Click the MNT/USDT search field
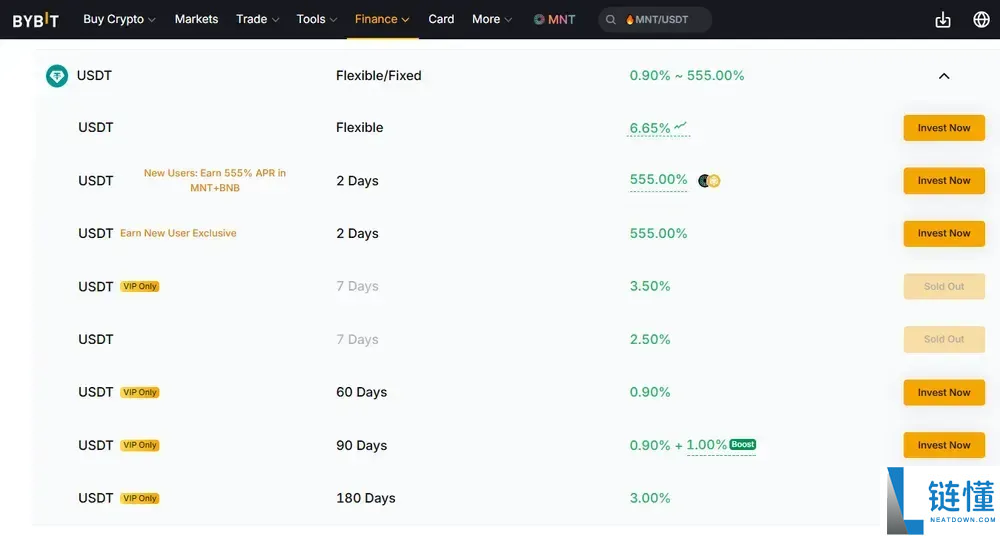1000x536 pixels. 655,20
